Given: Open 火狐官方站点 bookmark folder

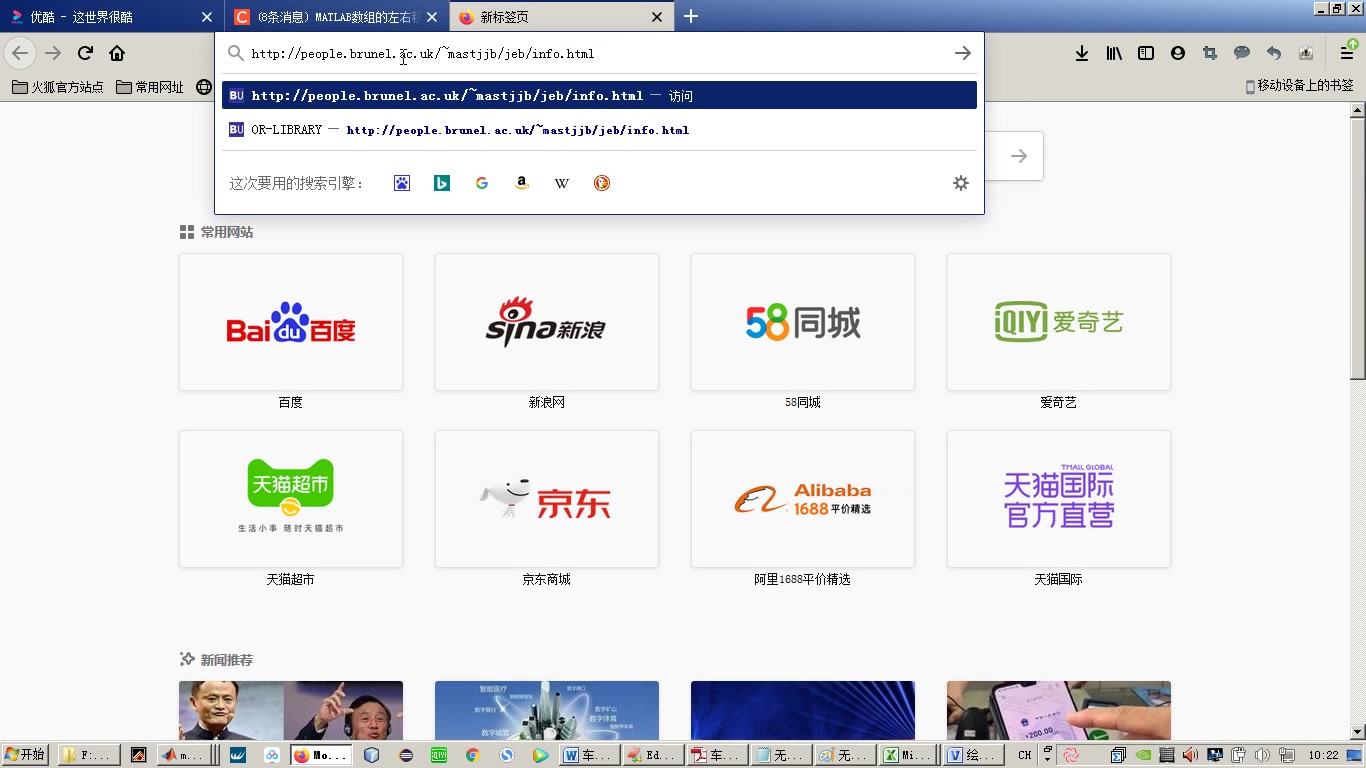Looking at the screenshot, I should tap(58, 87).
